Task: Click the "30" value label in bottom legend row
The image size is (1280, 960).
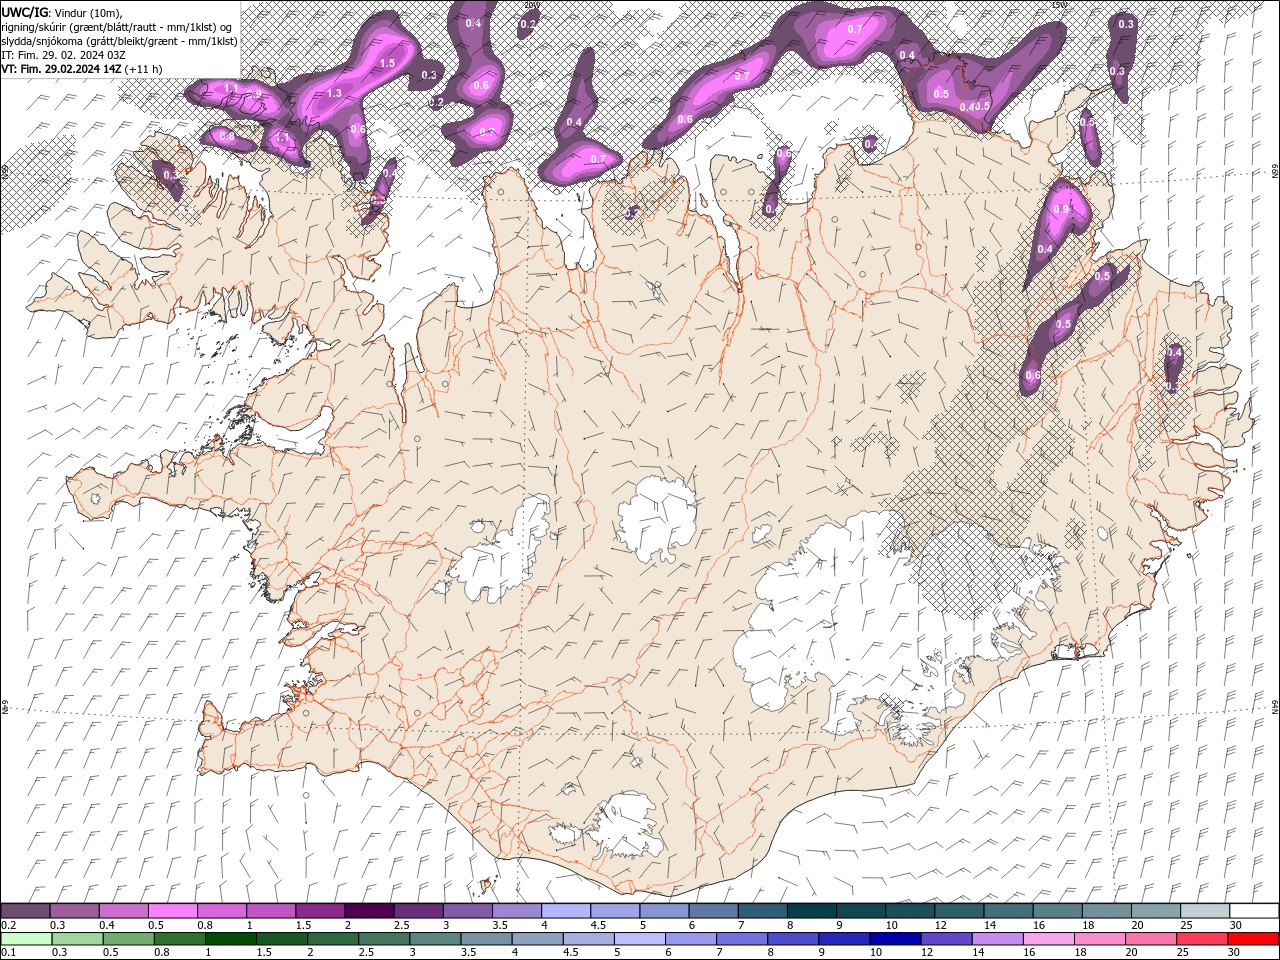Action: [1233, 952]
